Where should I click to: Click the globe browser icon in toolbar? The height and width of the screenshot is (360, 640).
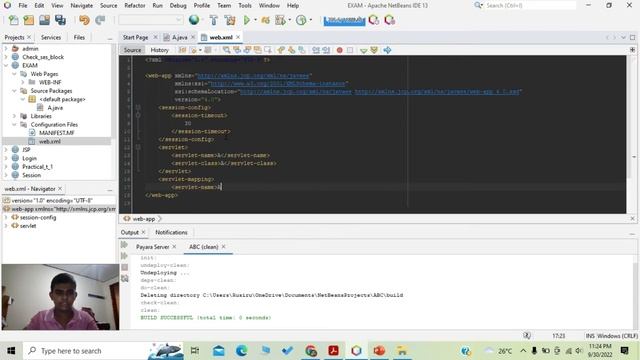[x=194, y=20]
